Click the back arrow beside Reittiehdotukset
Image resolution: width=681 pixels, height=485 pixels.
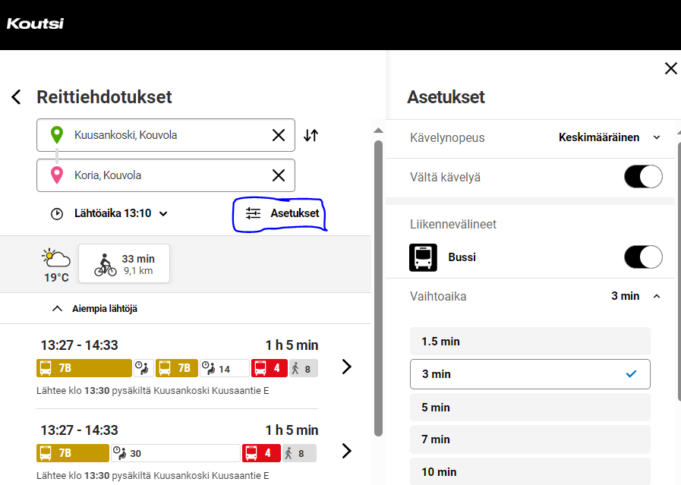point(17,97)
